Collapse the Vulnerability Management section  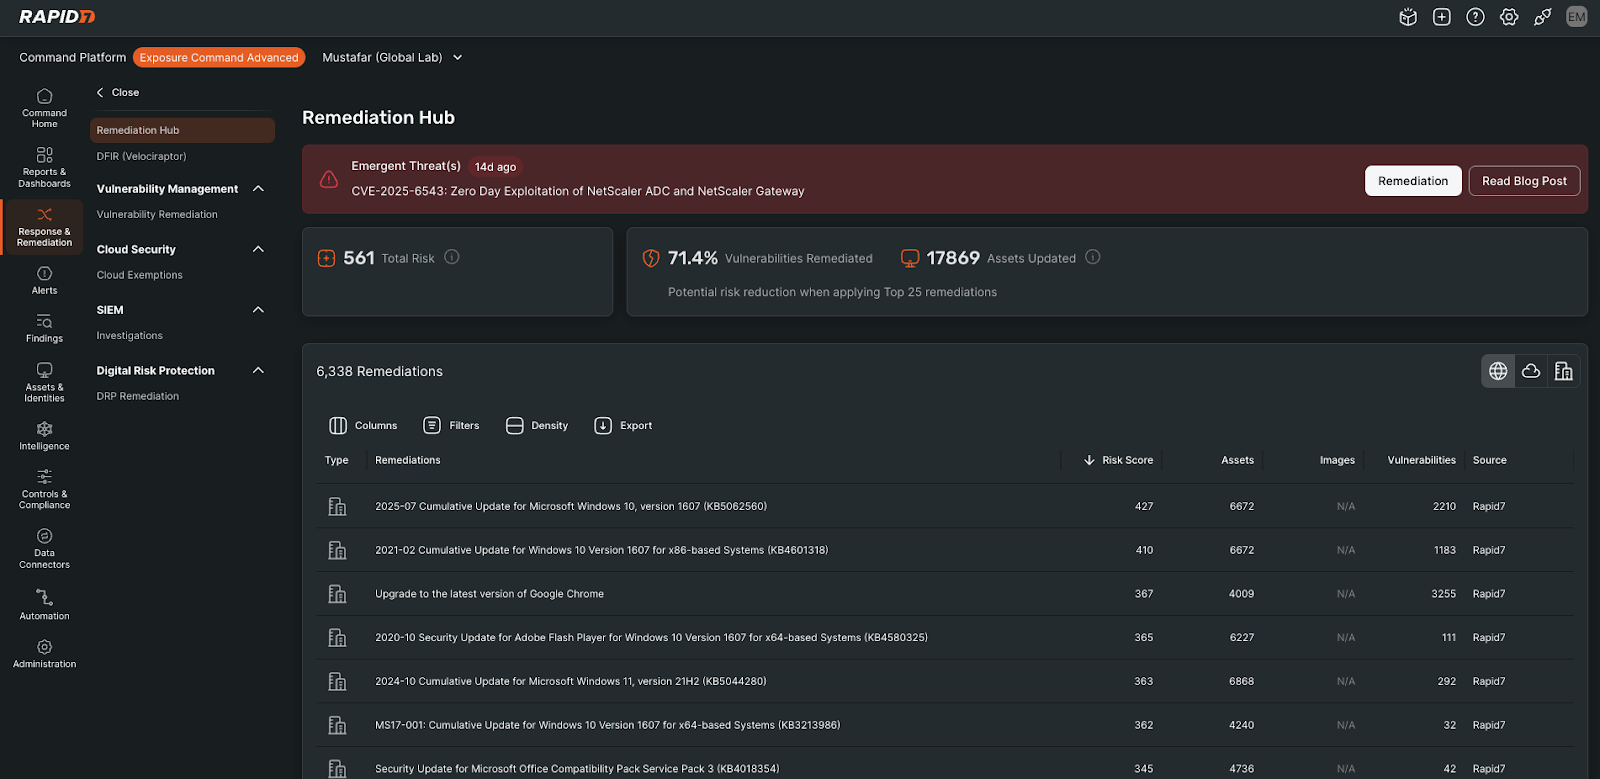(258, 189)
